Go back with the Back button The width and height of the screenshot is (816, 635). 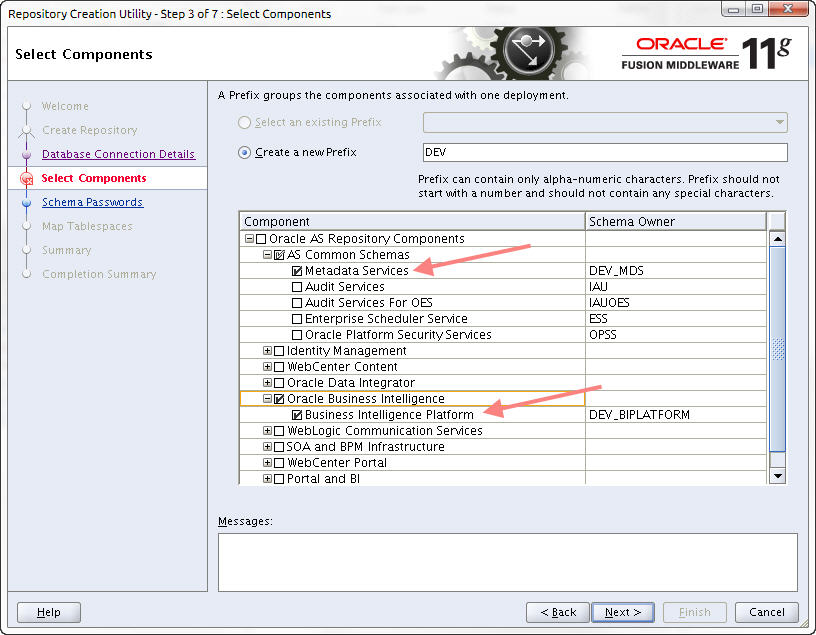(x=558, y=613)
